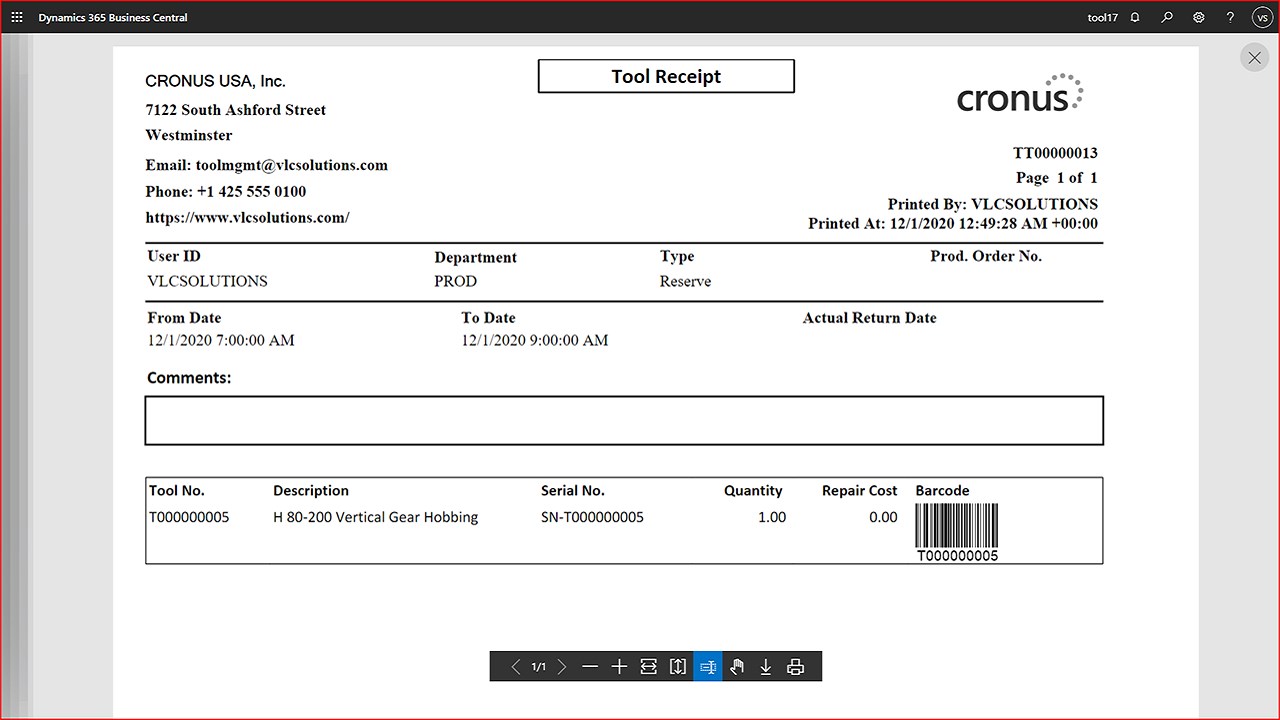Click description H 80-200 Vertical Gear Hobbing

[x=375, y=517]
